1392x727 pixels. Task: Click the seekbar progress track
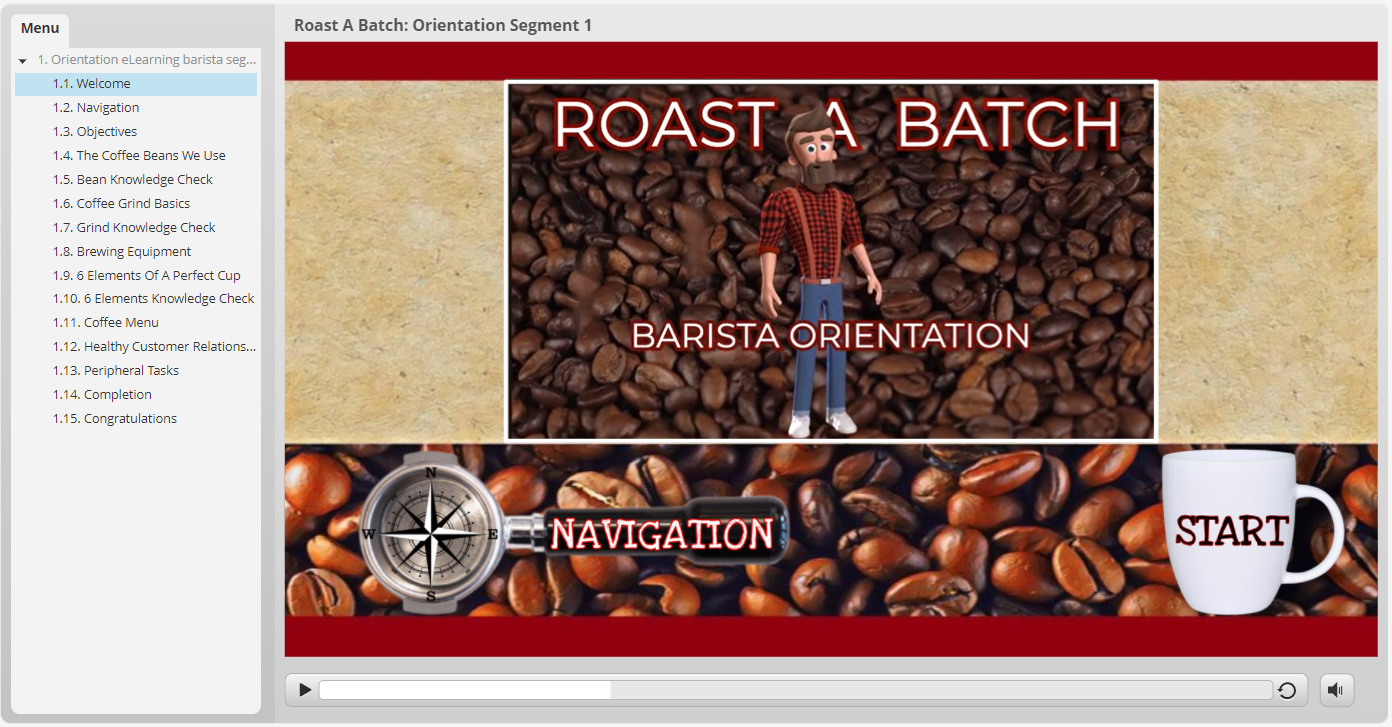(x=795, y=690)
